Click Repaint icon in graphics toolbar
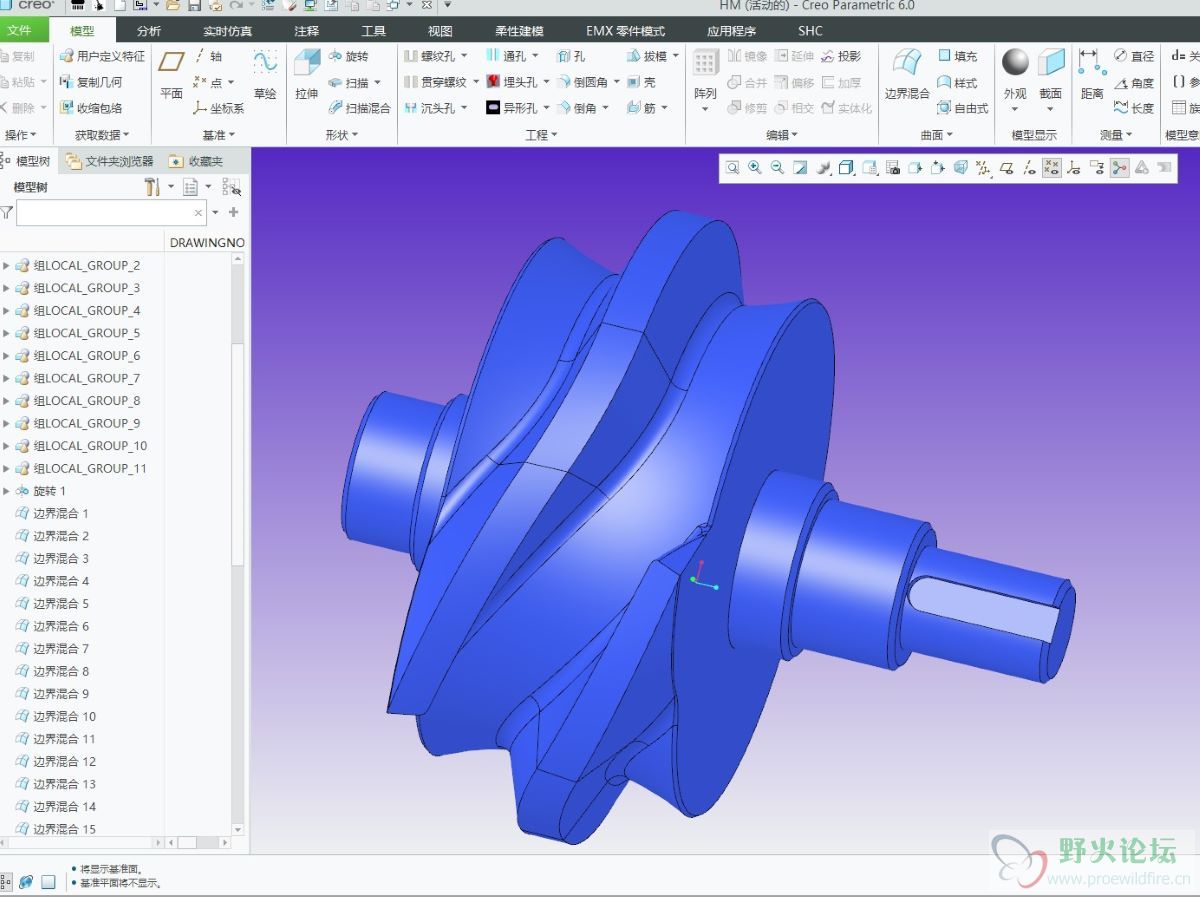 point(800,168)
